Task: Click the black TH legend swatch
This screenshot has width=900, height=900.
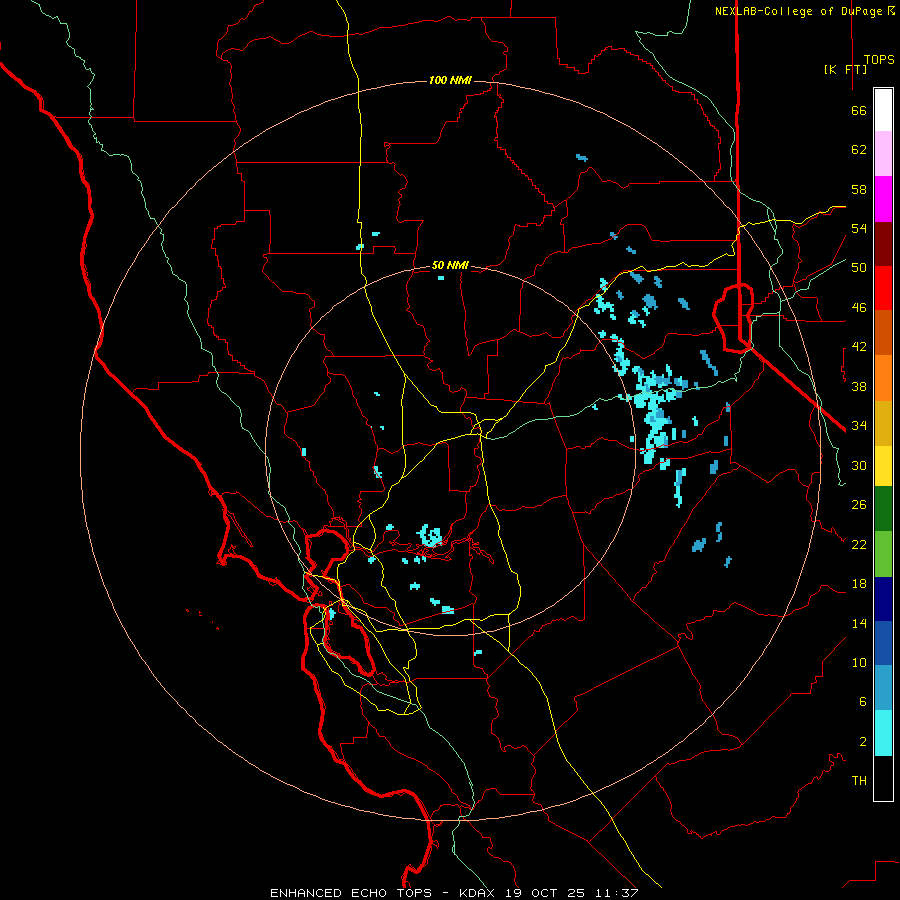Action: click(883, 778)
